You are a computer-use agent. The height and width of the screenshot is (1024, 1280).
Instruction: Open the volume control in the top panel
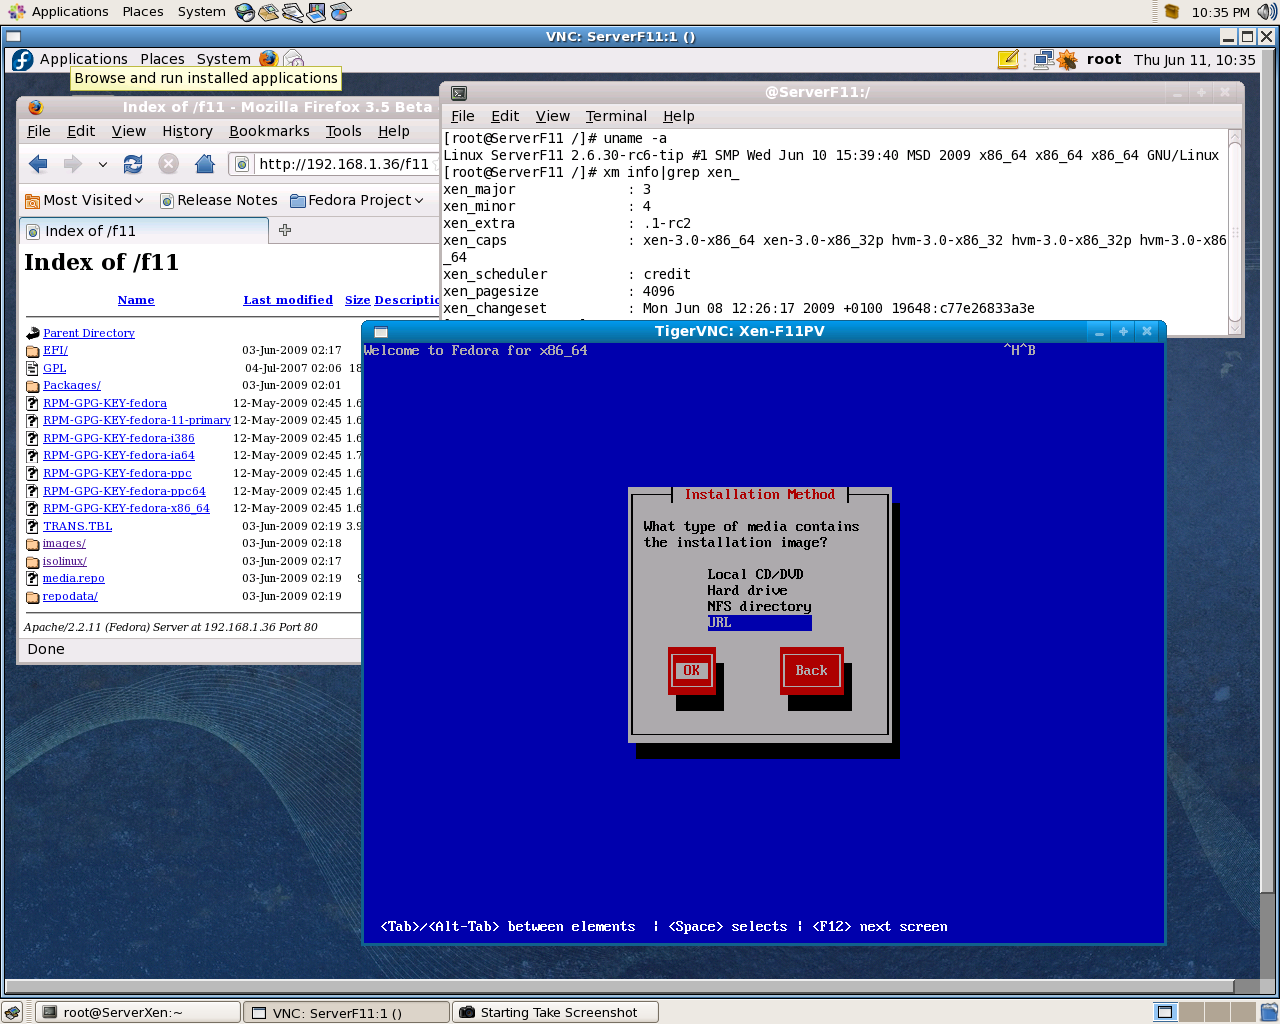coord(1267,12)
